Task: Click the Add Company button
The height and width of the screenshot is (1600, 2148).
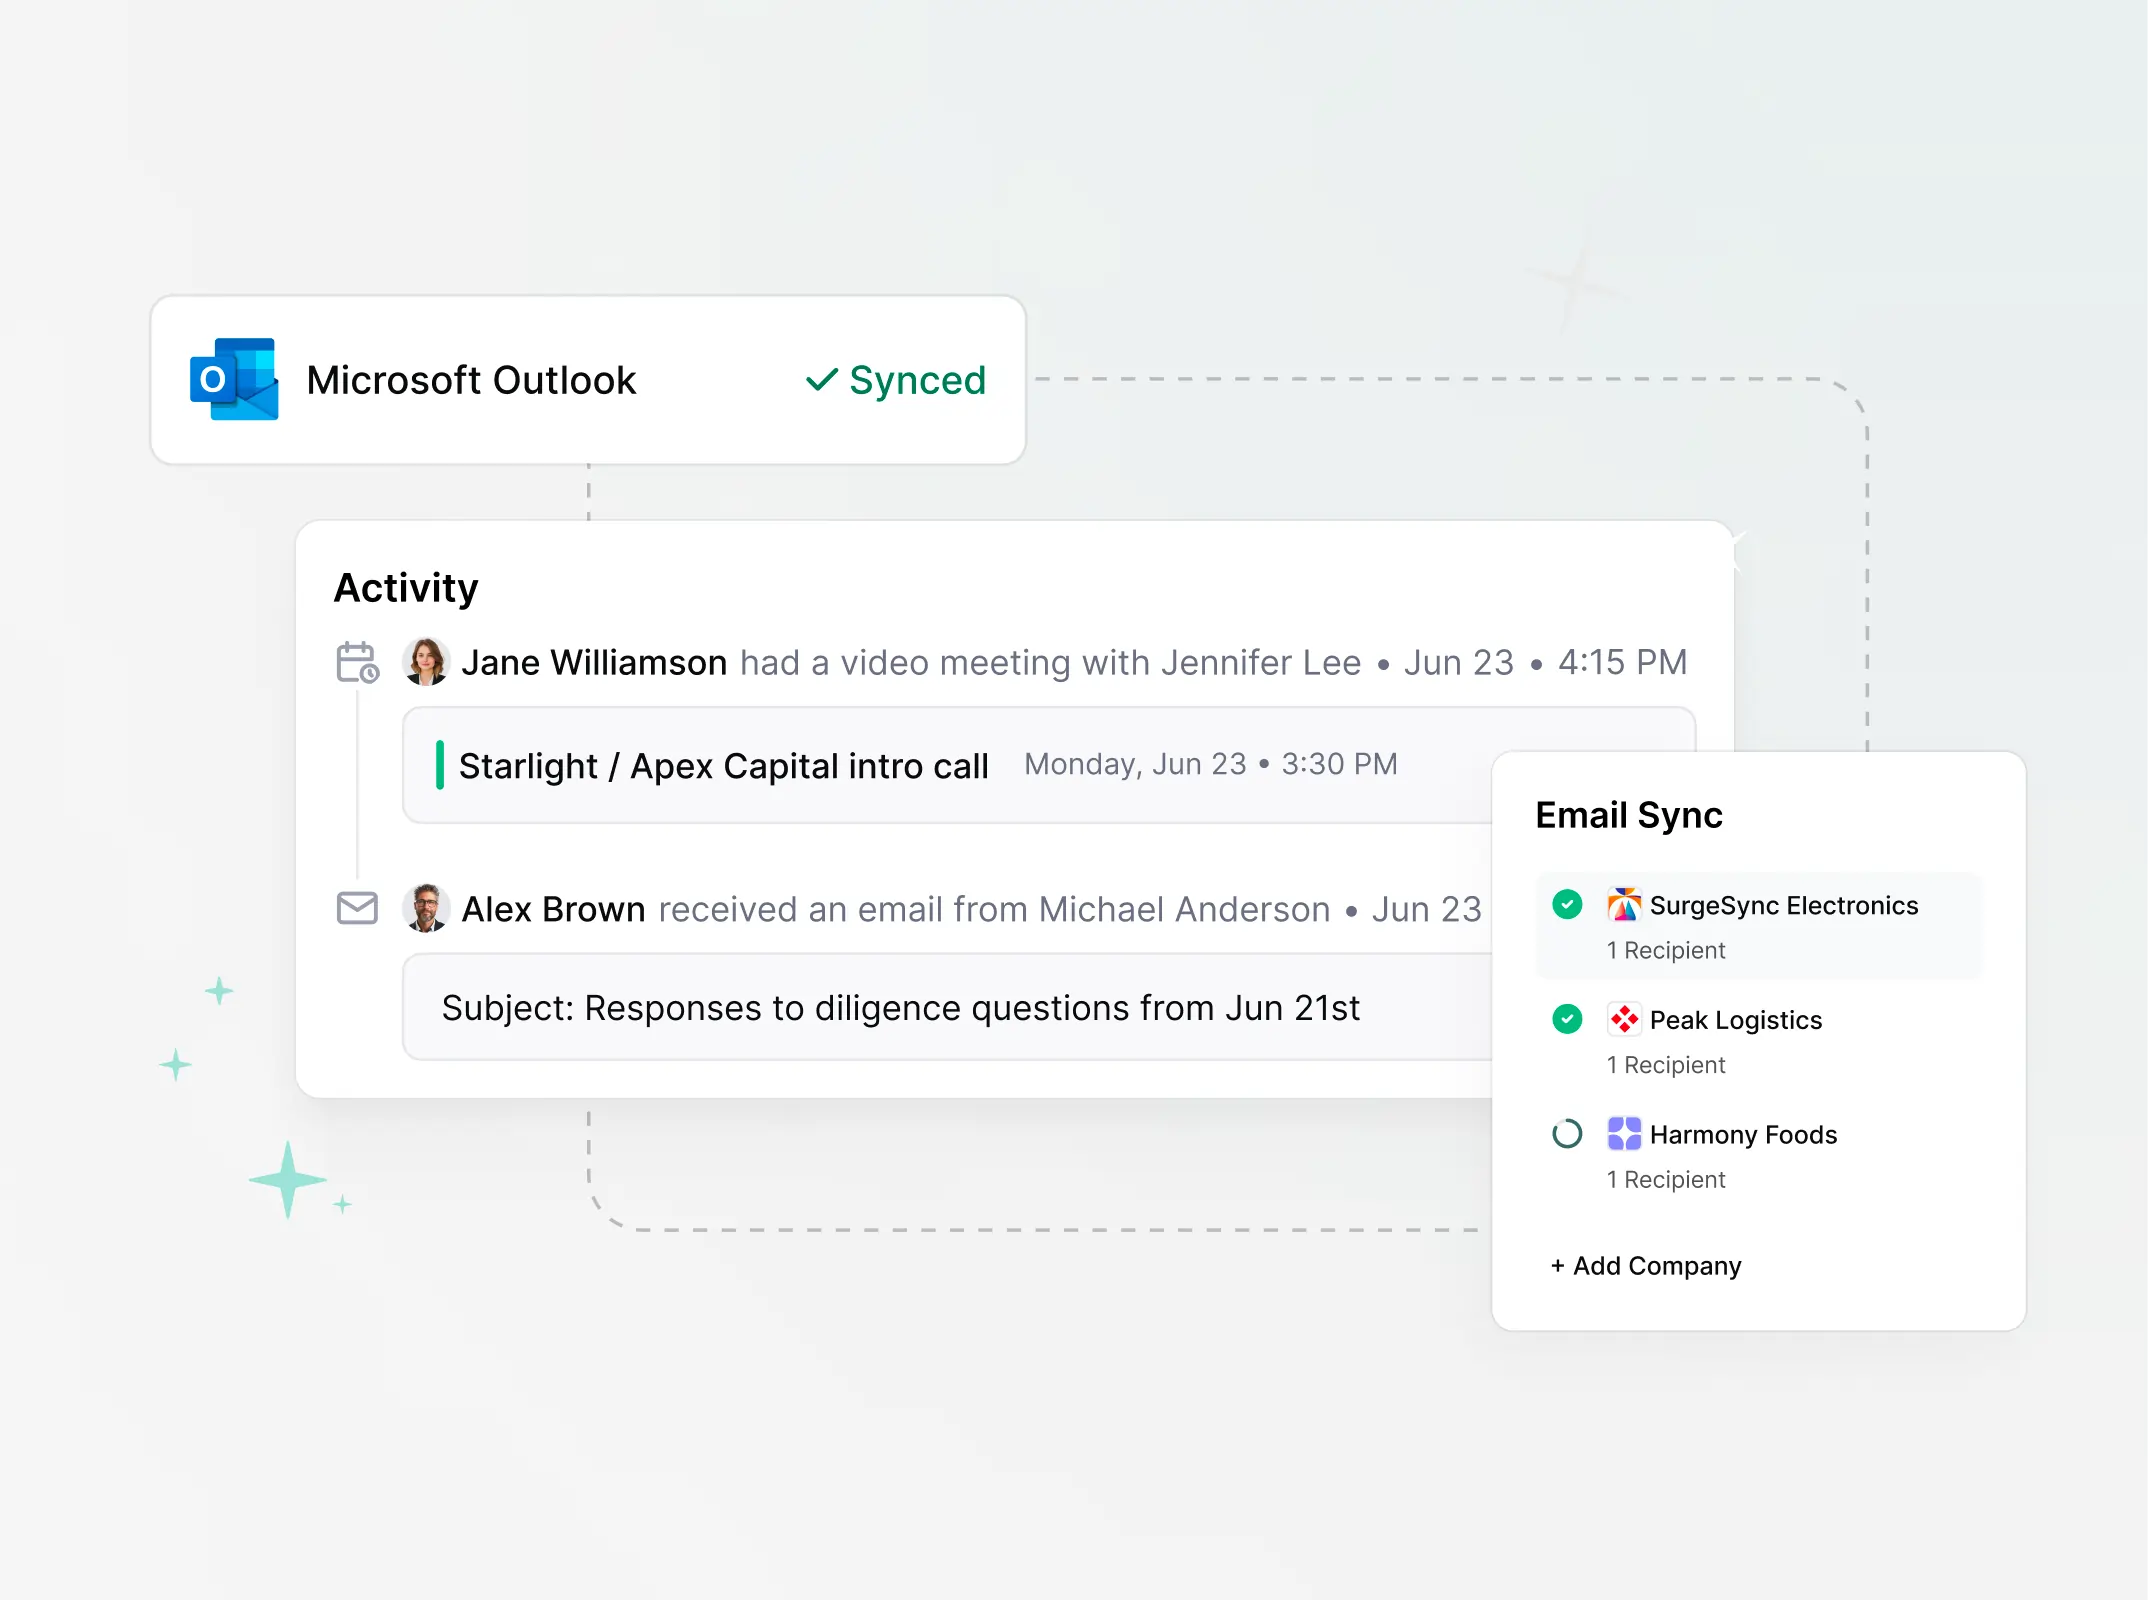Action: (x=1646, y=1266)
